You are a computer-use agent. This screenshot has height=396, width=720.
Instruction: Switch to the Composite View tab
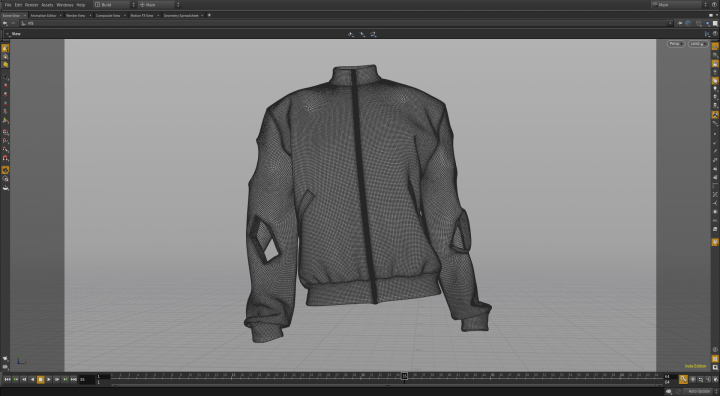pyautogui.click(x=108, y=15)
